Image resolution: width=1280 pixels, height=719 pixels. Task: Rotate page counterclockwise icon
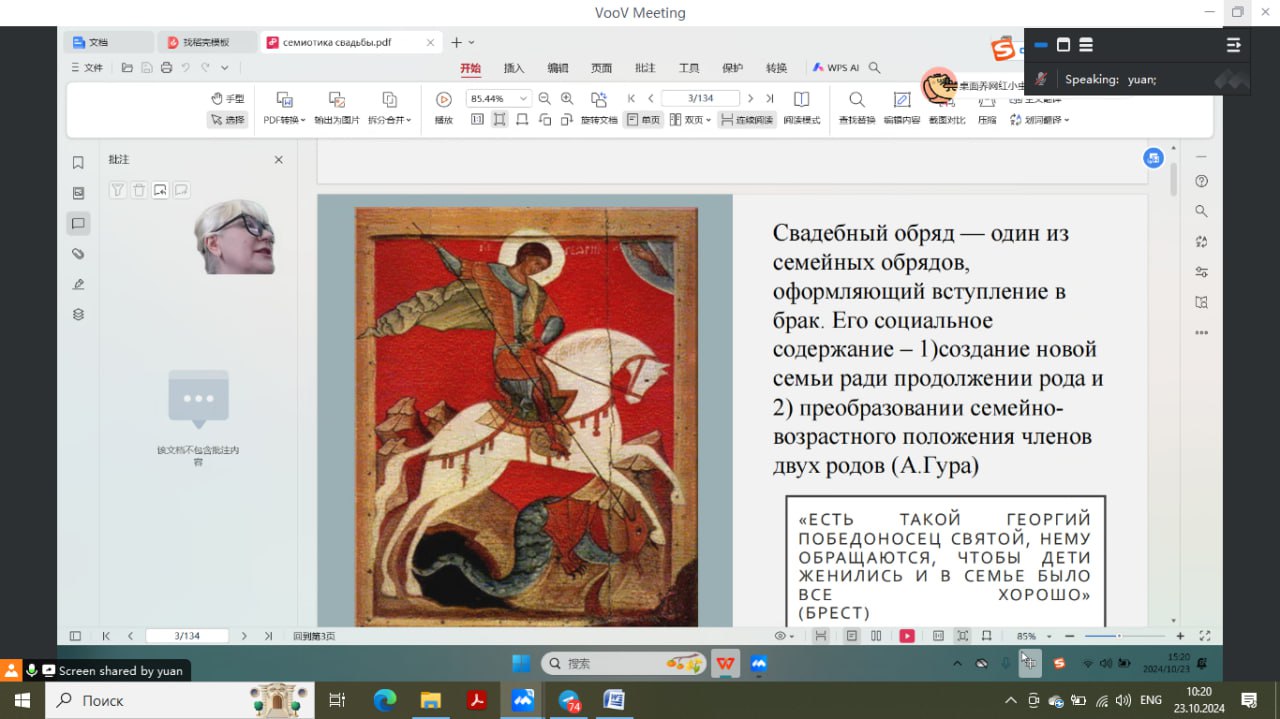click(545, 120)
